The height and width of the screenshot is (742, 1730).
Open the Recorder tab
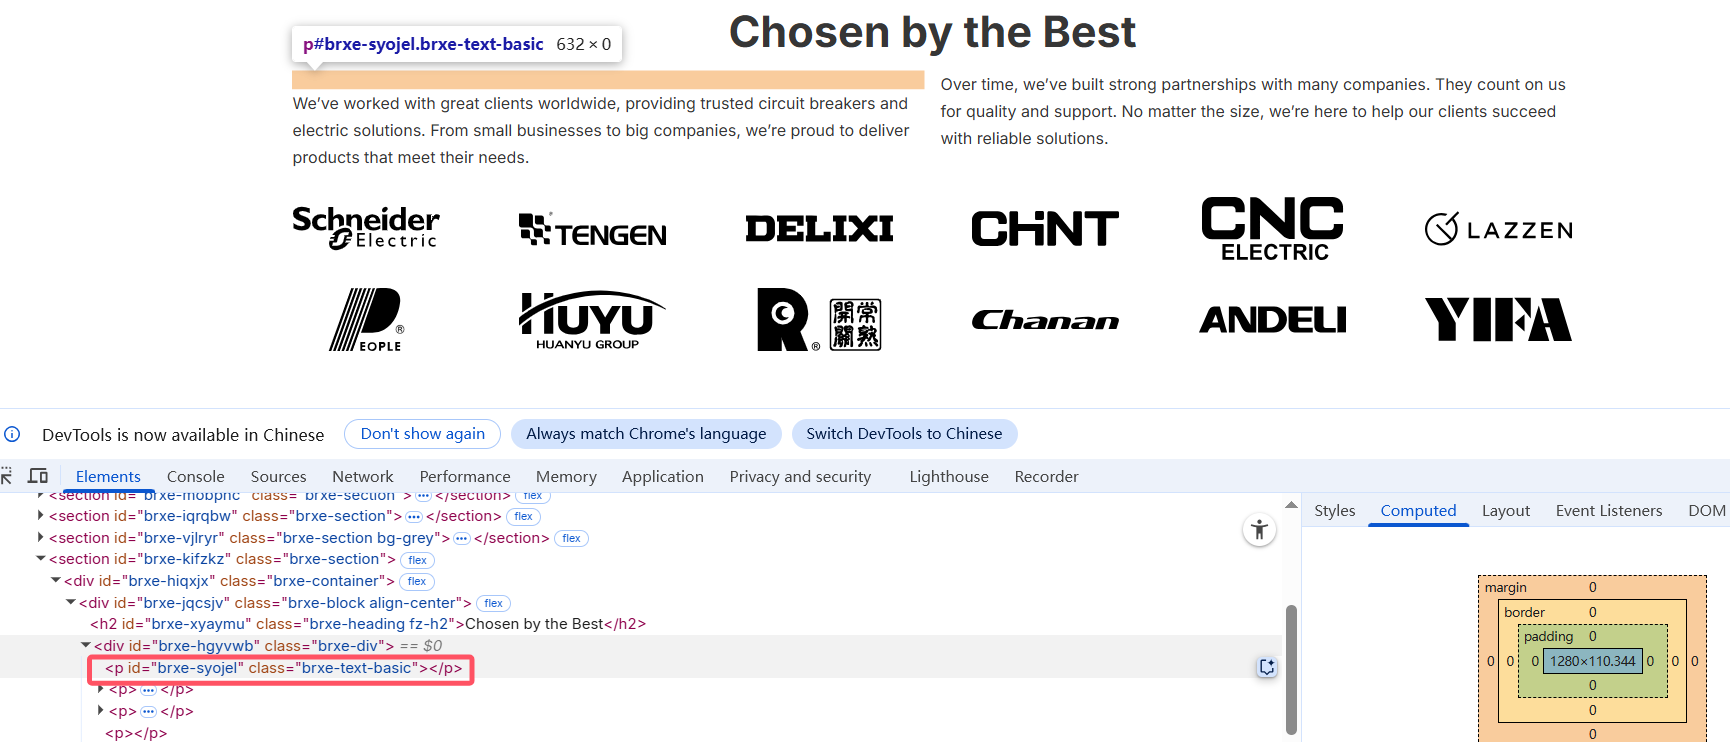point(1047,477)
